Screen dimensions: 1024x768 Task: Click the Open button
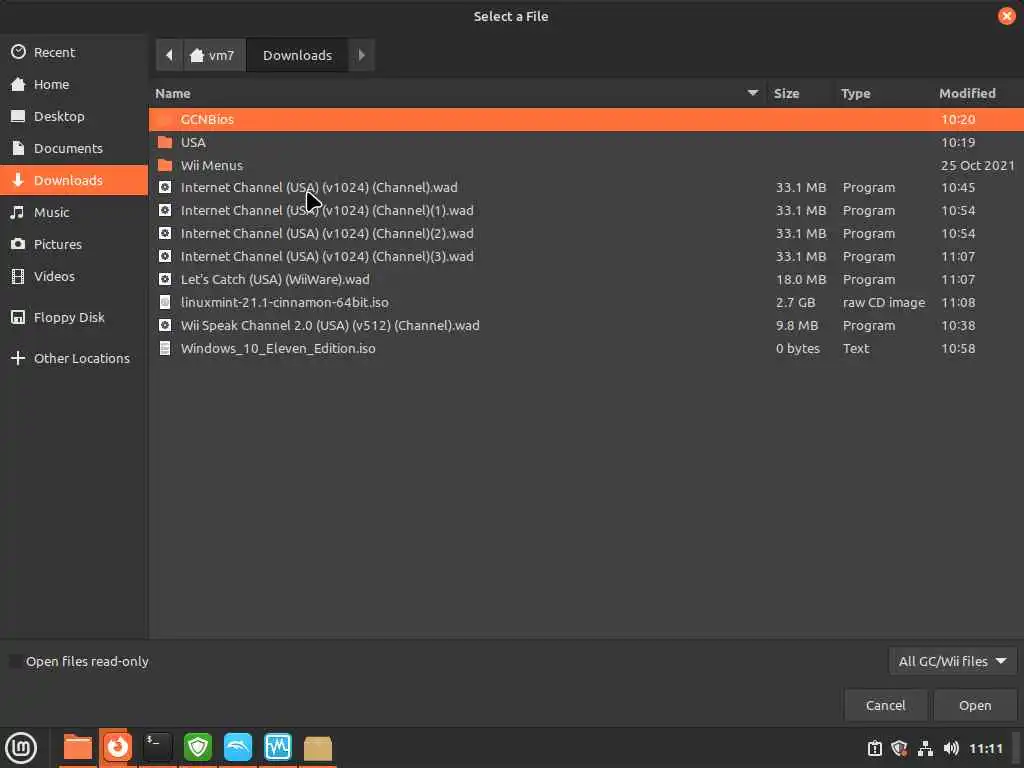(975, 705)
